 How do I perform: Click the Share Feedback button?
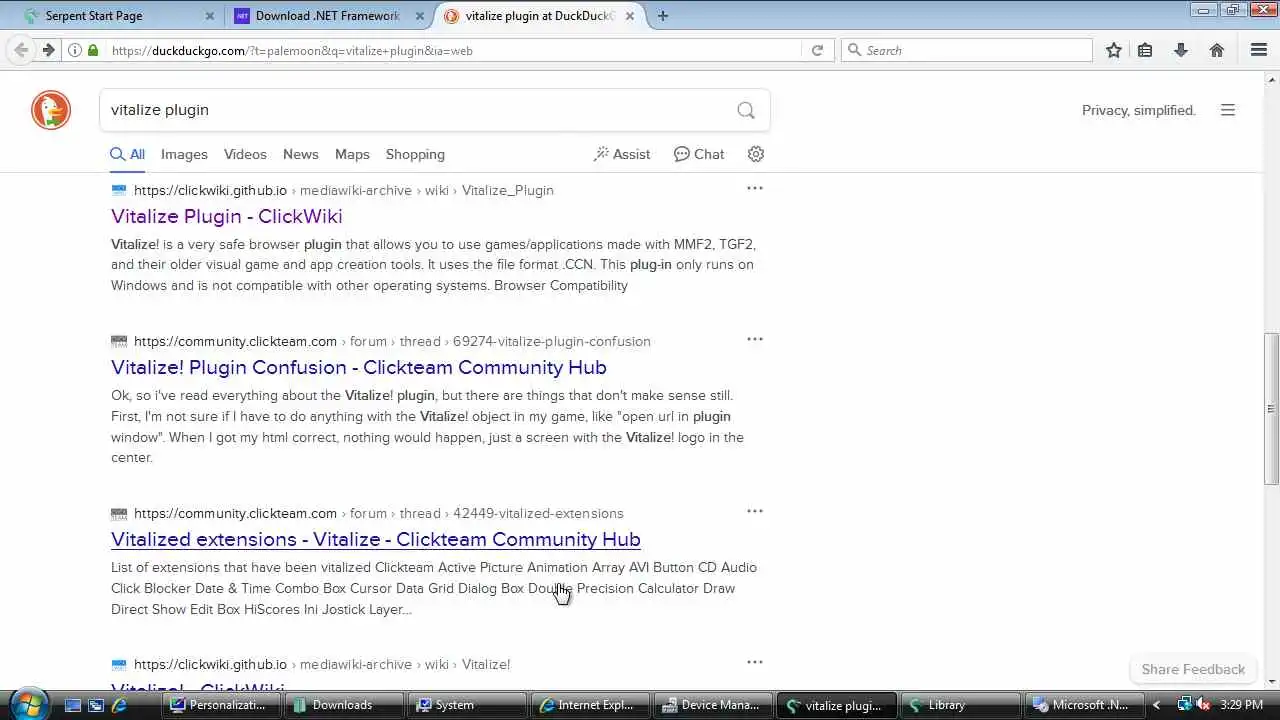1193,669
